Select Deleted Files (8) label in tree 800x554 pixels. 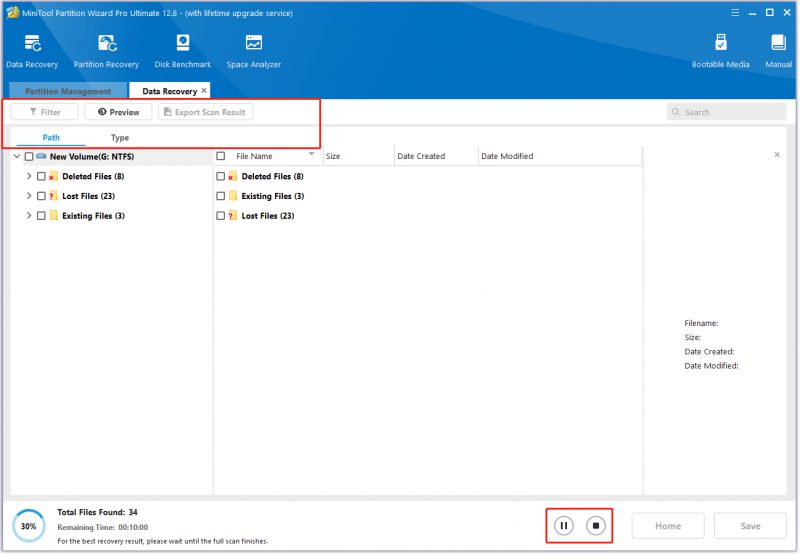click(93, 177)
